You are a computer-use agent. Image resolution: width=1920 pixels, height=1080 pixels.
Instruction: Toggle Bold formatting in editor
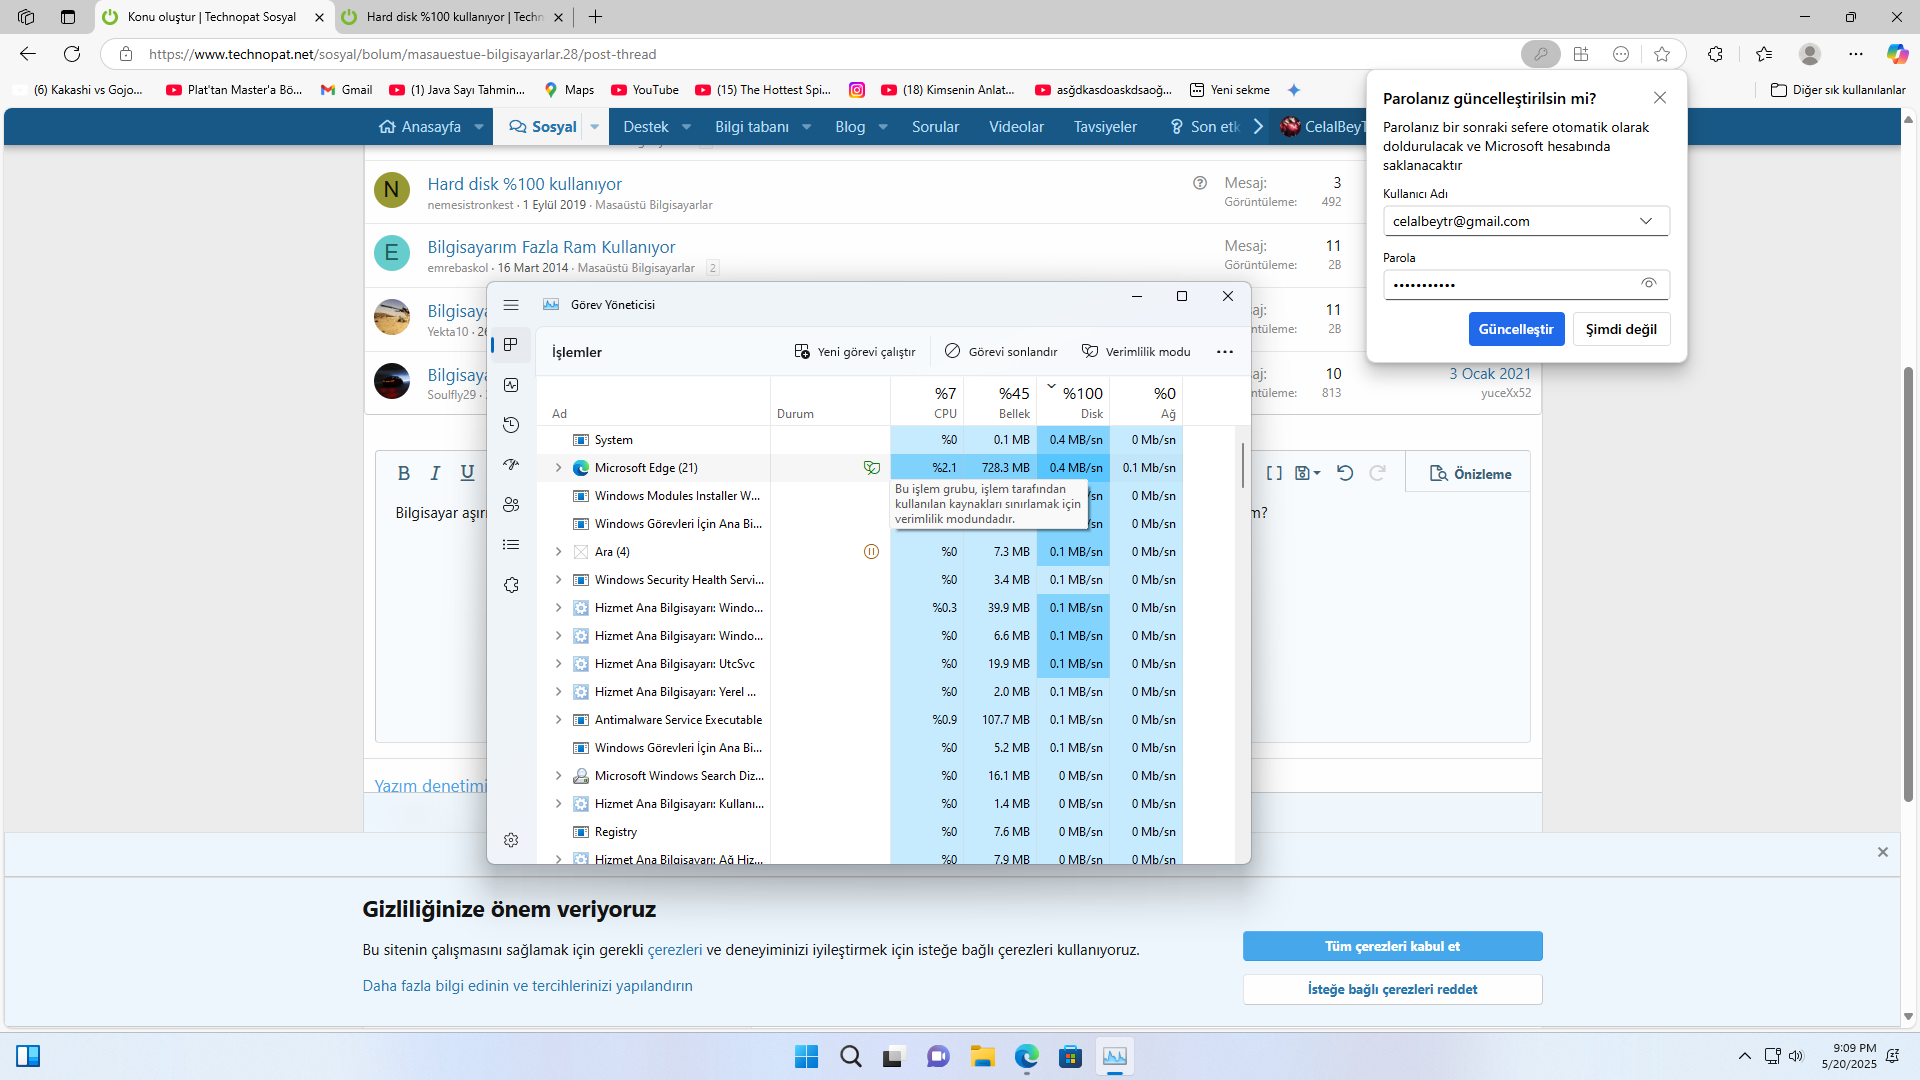pos(403,473)
